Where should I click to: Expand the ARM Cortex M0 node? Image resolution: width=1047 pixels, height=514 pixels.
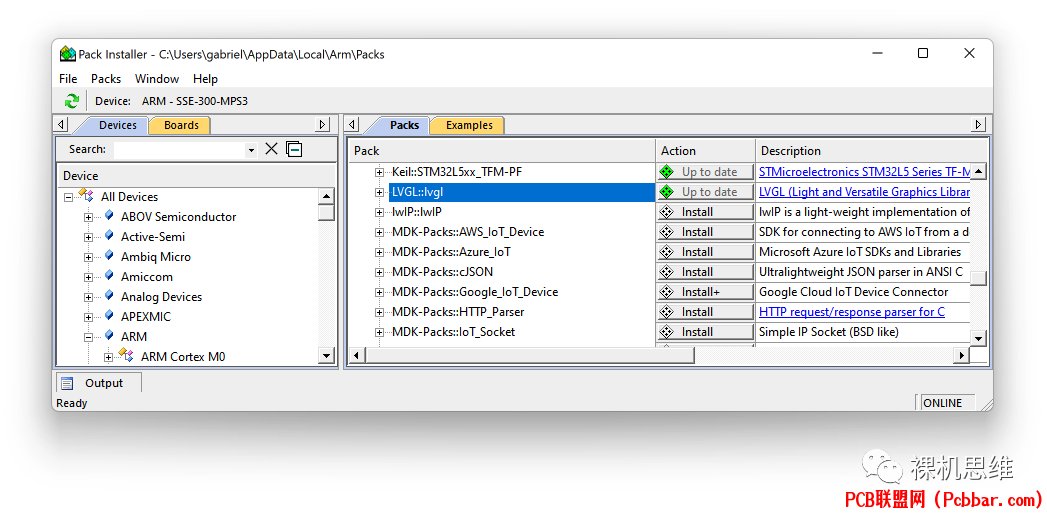[x=108, y=358]
